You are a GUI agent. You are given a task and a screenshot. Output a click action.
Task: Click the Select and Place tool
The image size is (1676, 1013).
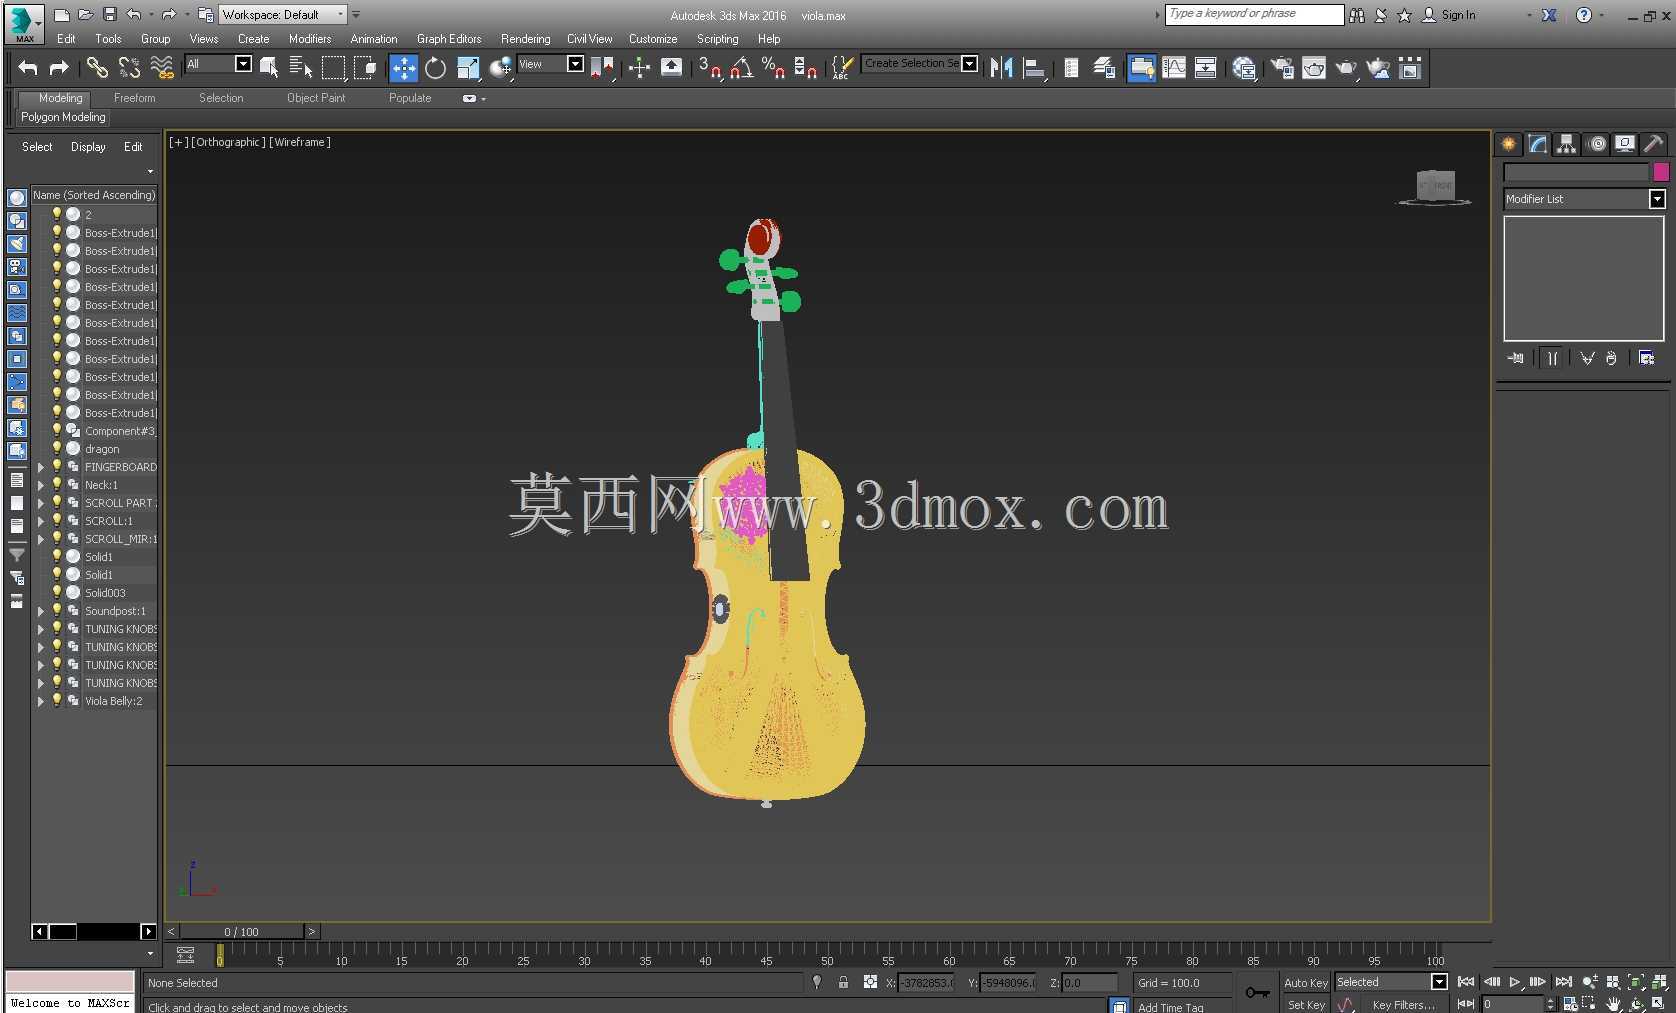point(500,67)
